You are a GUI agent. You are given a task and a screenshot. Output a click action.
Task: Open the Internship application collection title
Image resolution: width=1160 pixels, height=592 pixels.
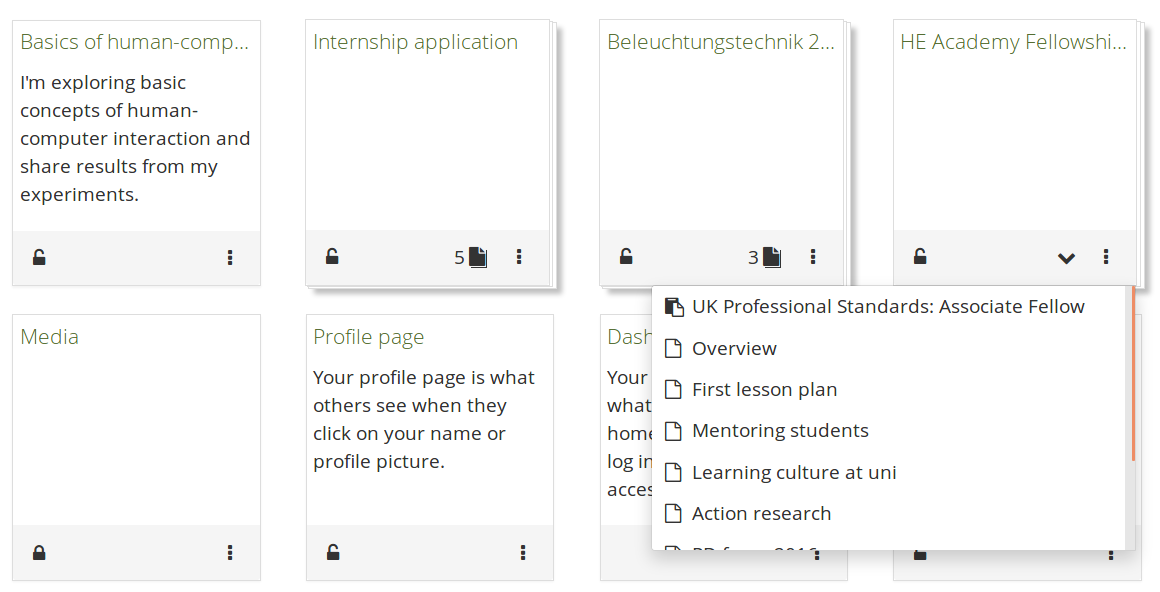tap(415, 42)
